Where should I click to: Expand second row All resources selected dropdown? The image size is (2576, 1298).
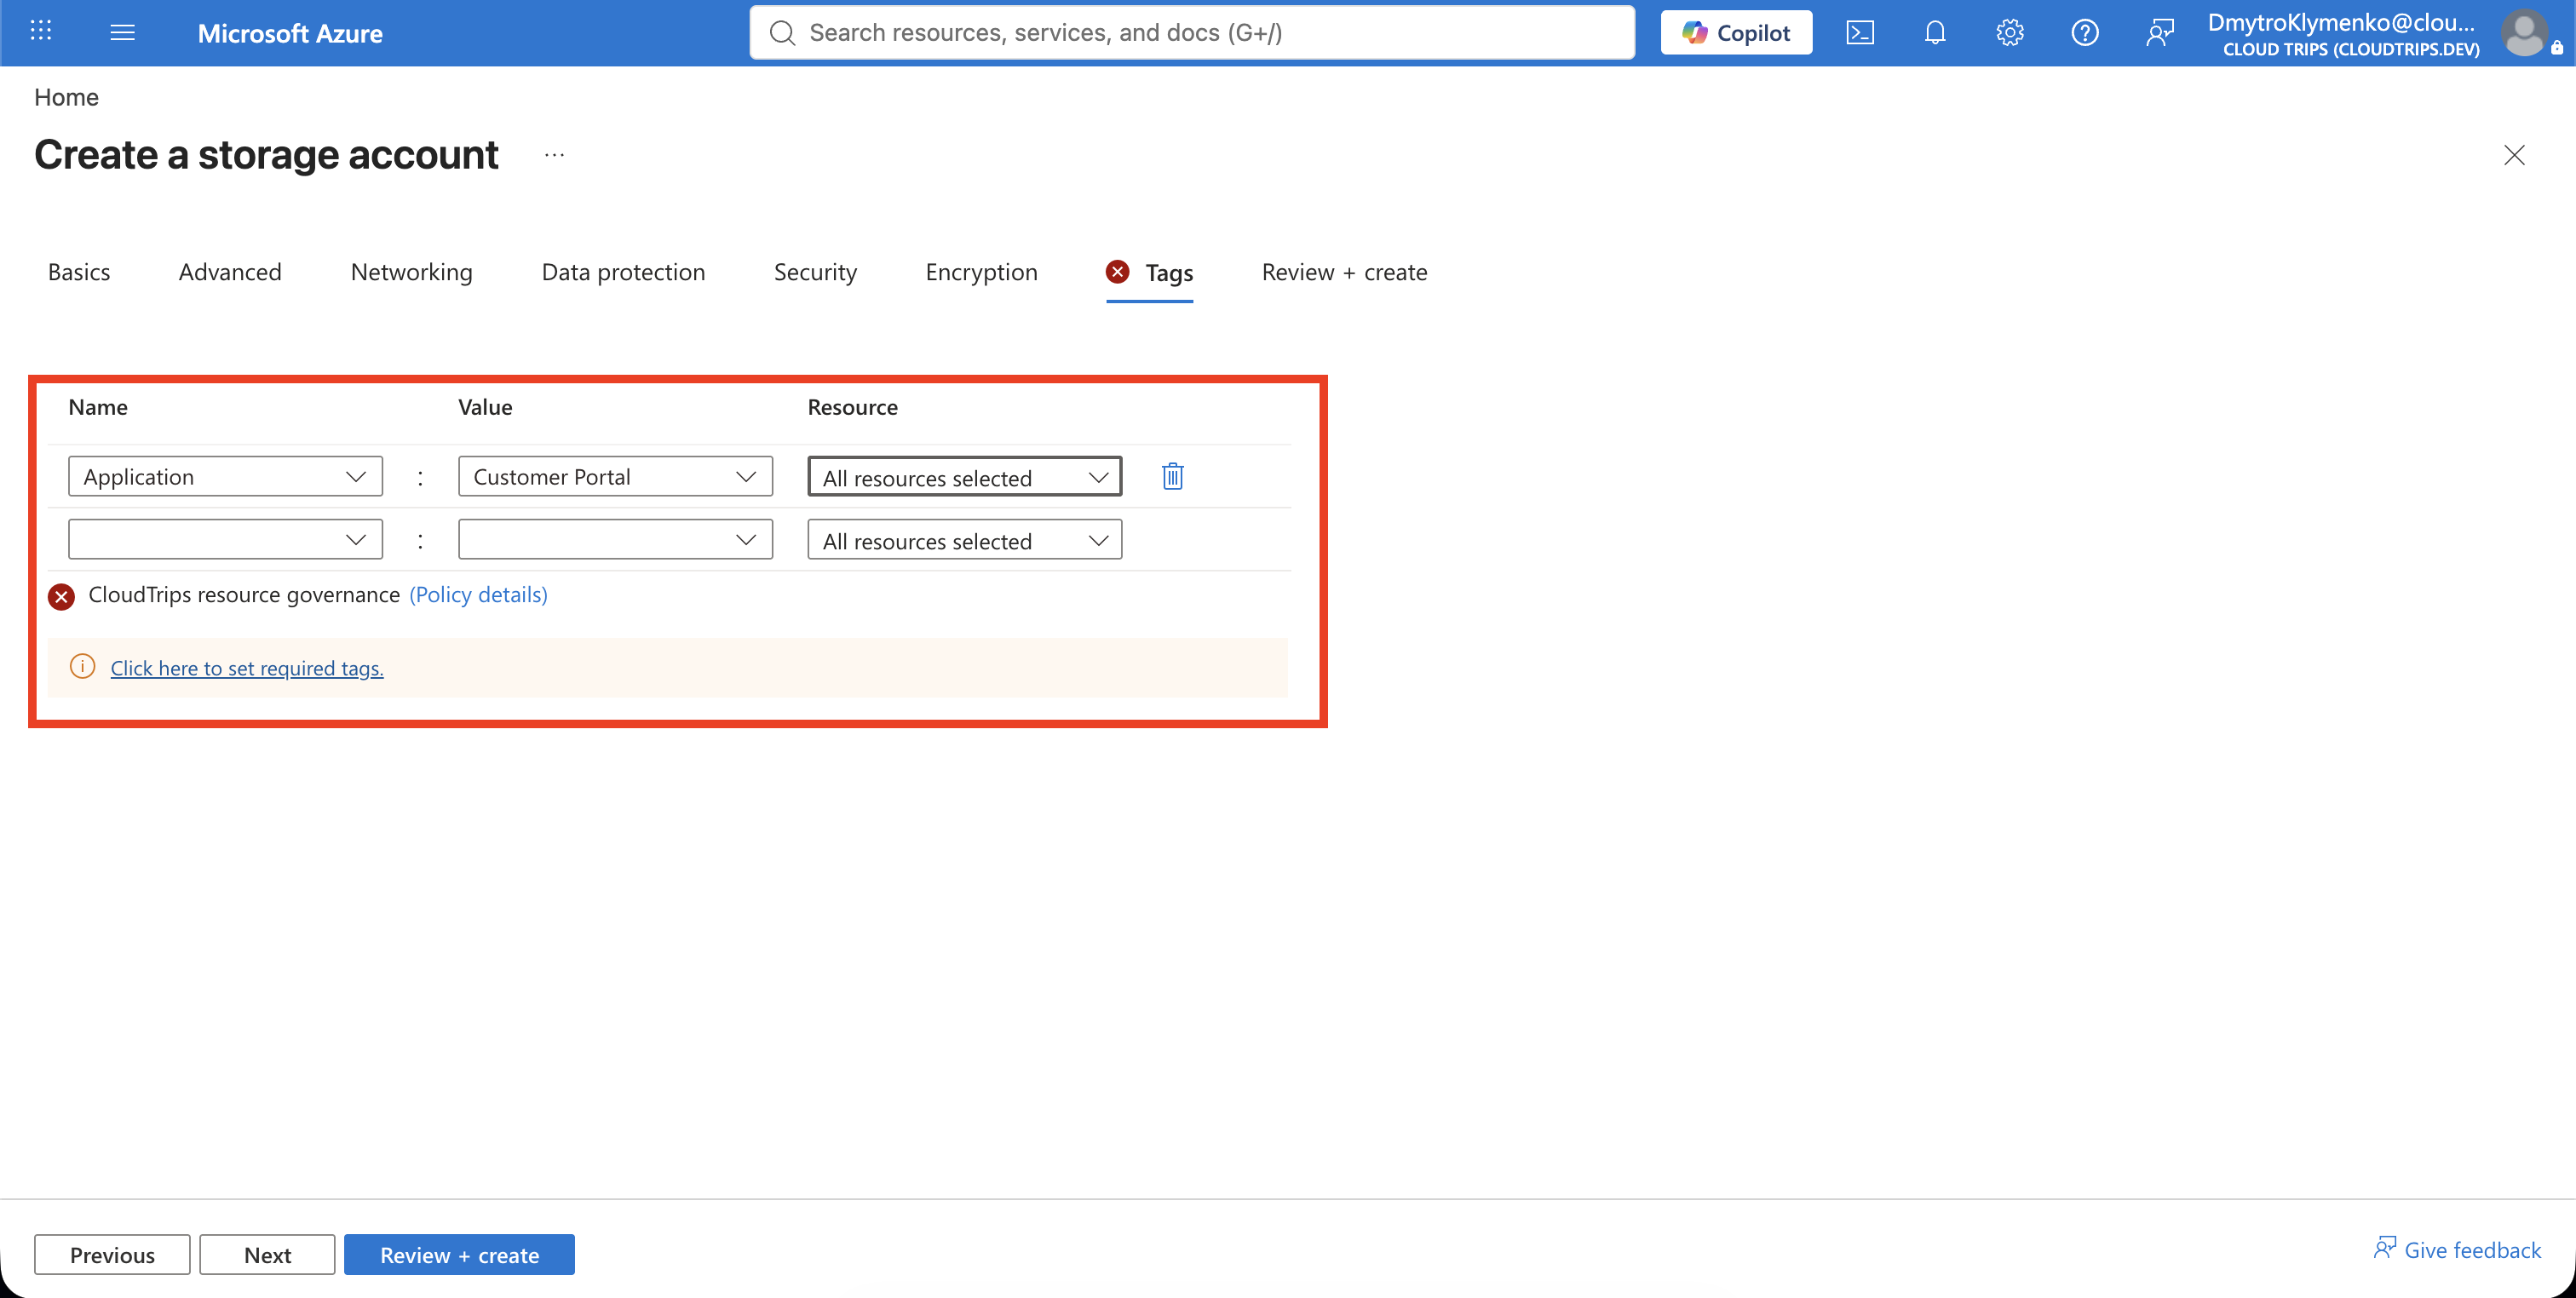pos(964,540)
